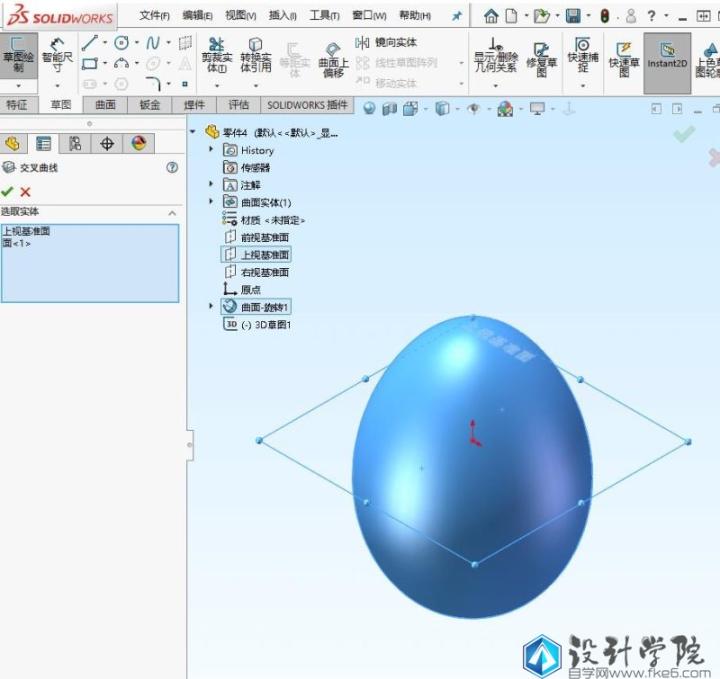This screenshot has height=679, width=720.
Task: Click the Open file icon
Action: pyautogui.click(x=541, y=17)
